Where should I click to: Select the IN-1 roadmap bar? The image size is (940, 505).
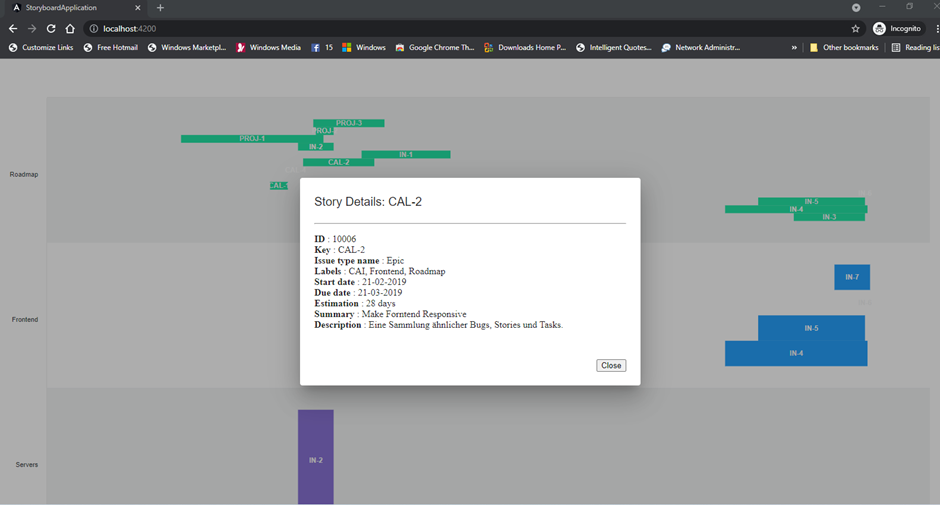click(406, 155)
